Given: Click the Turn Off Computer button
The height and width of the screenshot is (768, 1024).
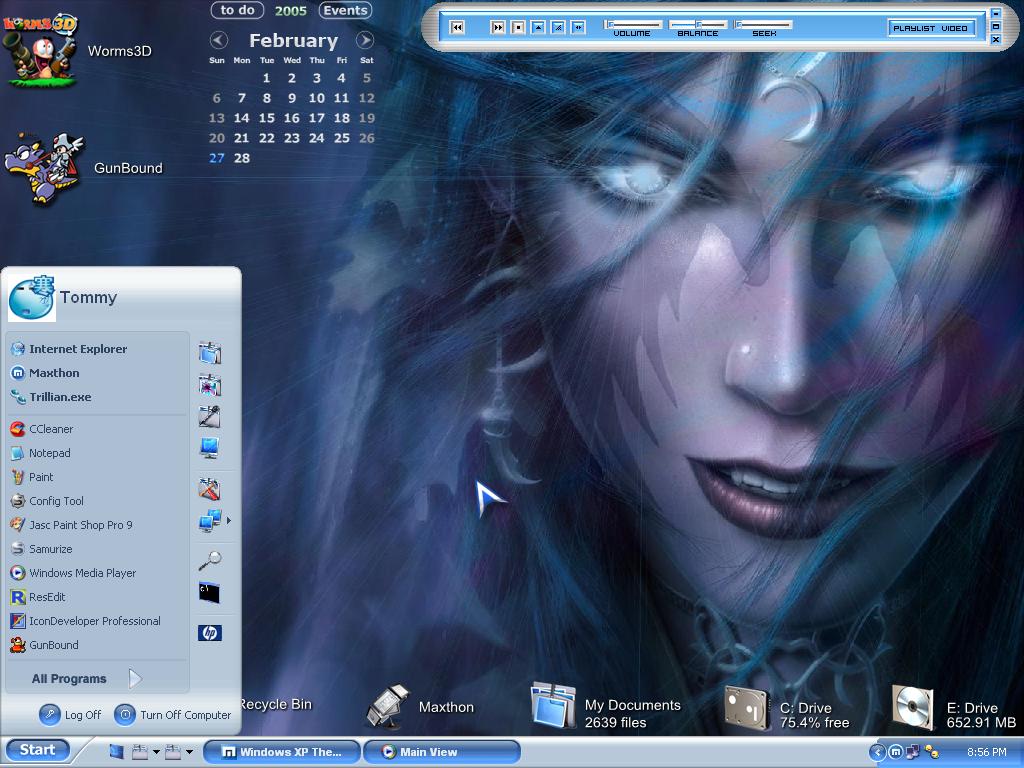Looking at the screenshot, I should 172,714.
